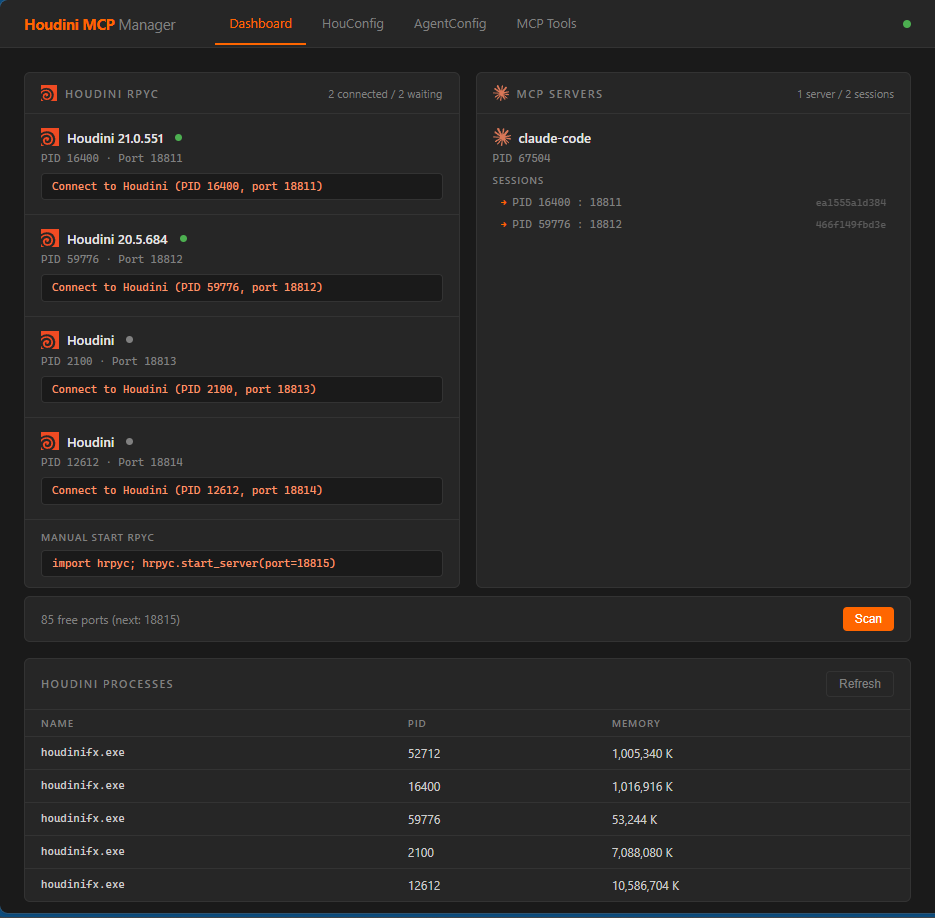Click the Houdini icon beside Houdini 20.5.684
This screenshot has height=918, width=935.
[49, 239]
